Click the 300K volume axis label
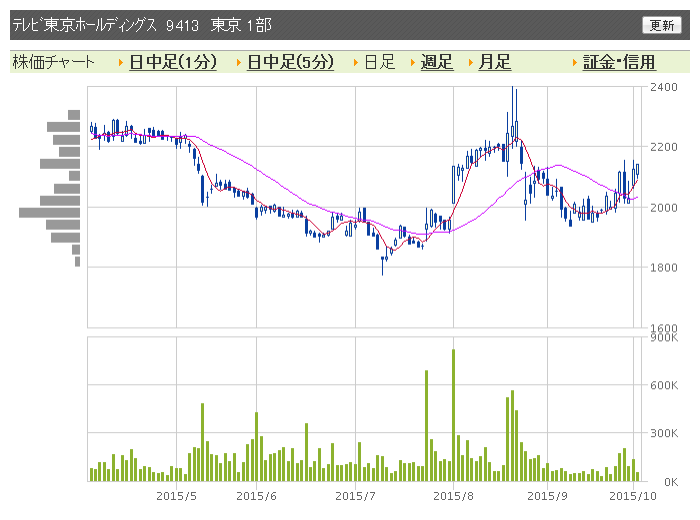This screenshot has width=700, height=520. pyautogui.click(x=664, y=433)
